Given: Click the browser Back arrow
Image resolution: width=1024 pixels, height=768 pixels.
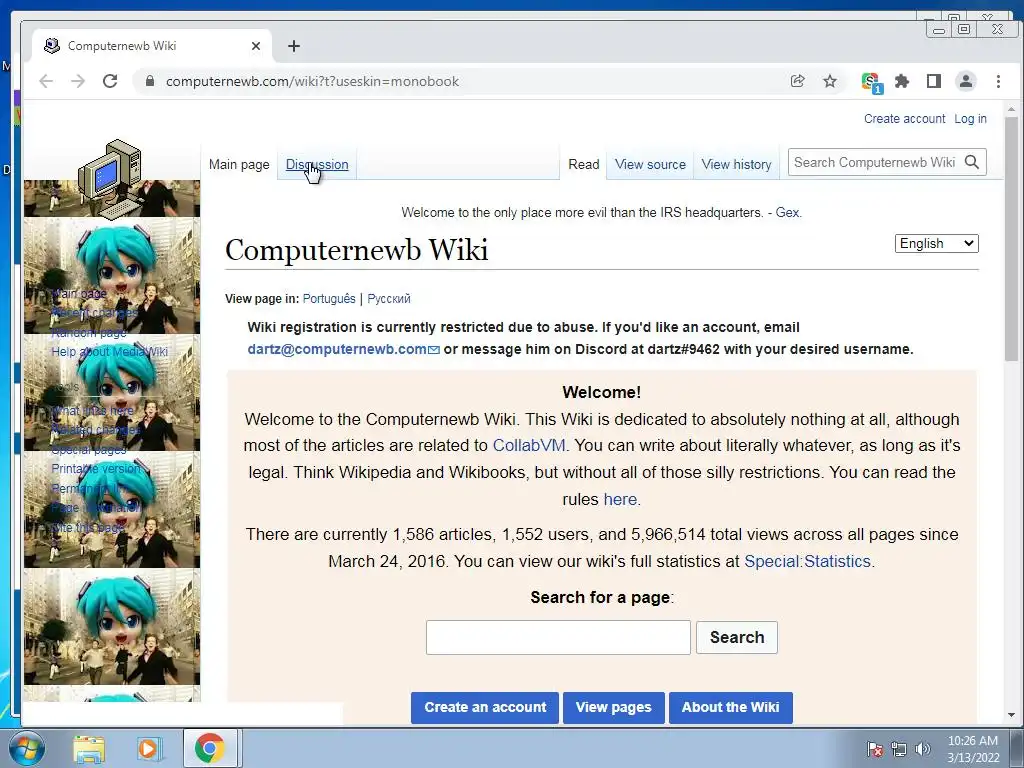Looking at the screenshot, I should (46, 81).
